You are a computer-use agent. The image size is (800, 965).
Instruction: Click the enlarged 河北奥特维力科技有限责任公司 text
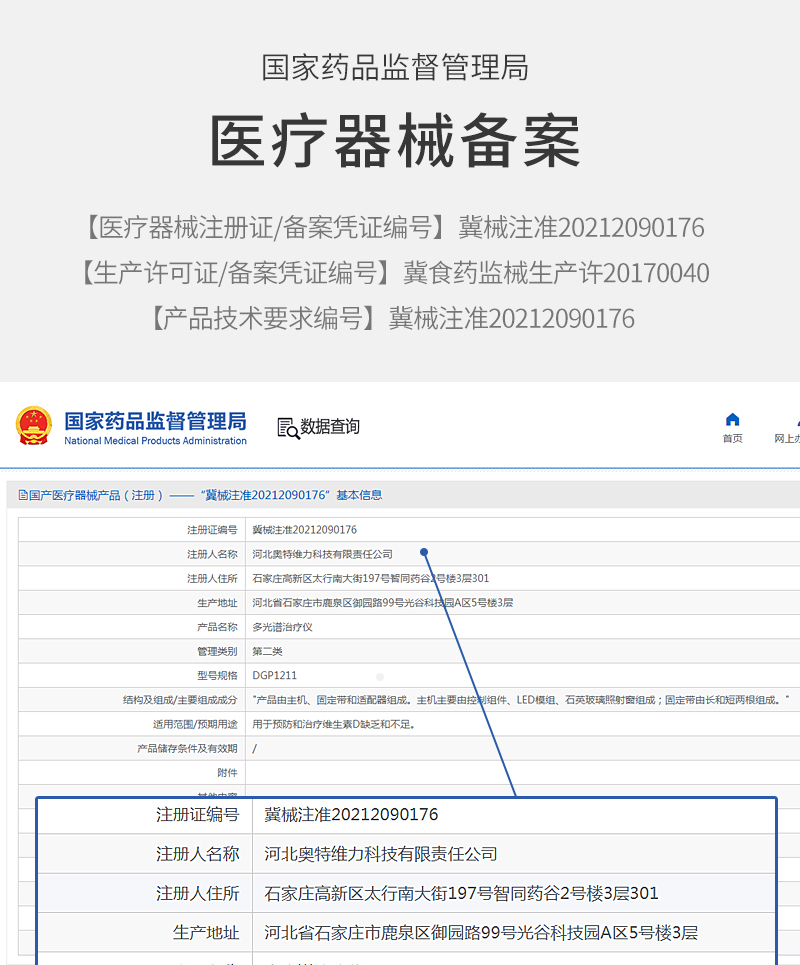coord(380,854)
